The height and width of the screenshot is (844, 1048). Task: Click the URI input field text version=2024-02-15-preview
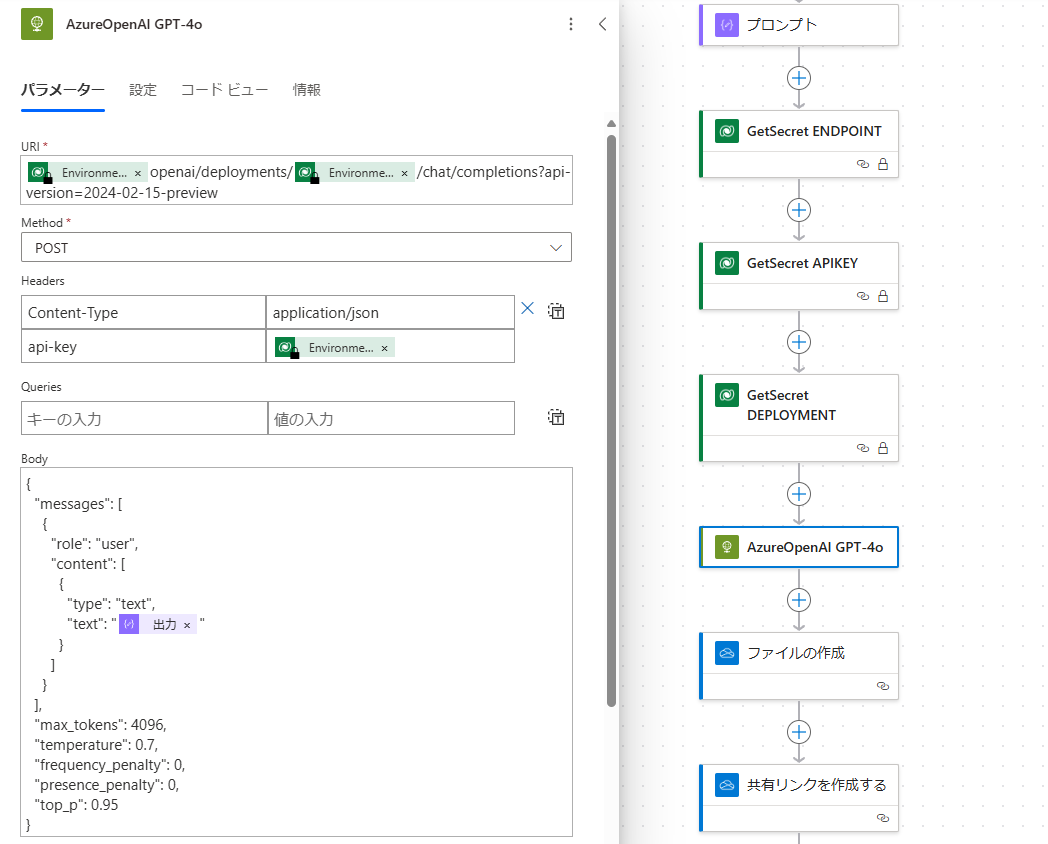(x=122, y=193)
